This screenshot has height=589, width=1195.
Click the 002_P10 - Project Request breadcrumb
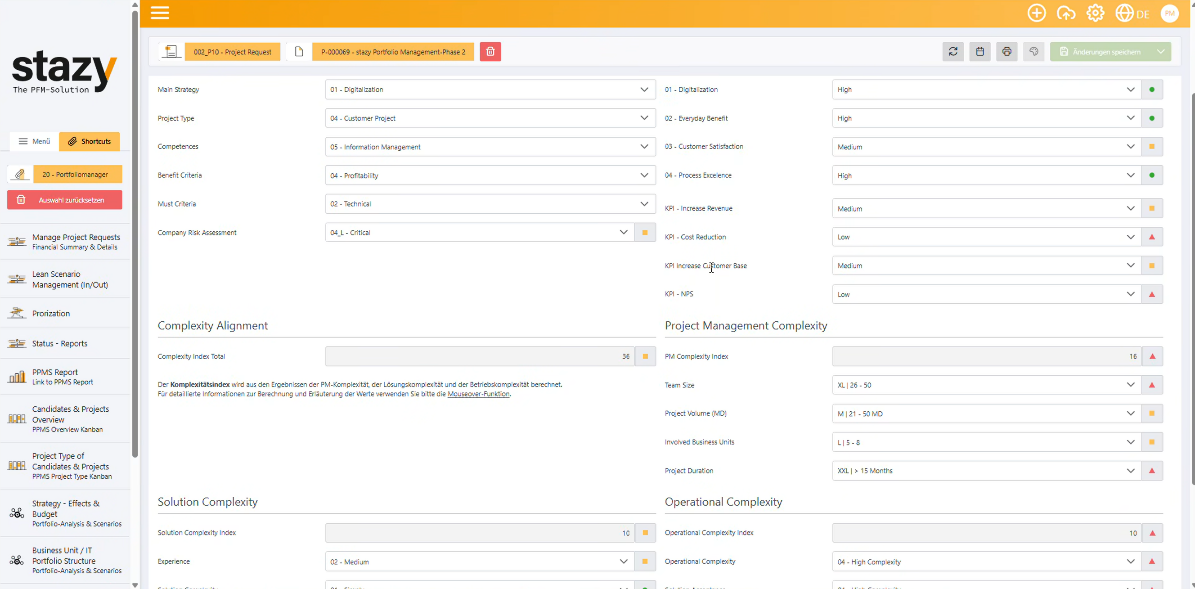[x=232, y=52]
